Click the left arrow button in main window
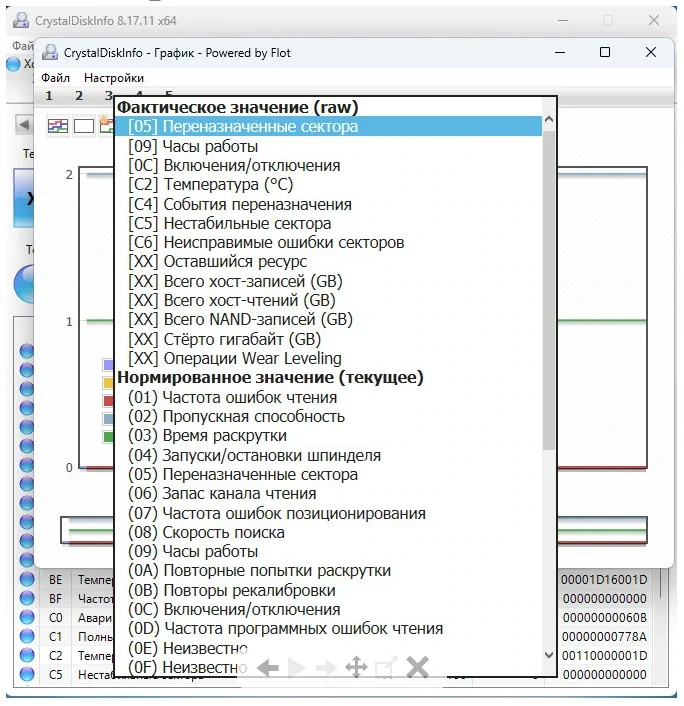This screenshot has width=684, height=706. pos(24,124)
